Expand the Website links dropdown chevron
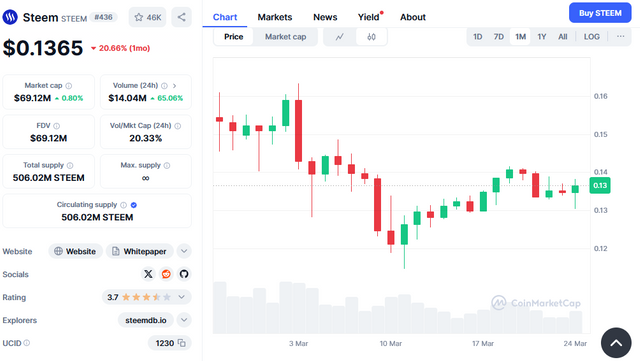640x361 pixels. pos(184,251)
